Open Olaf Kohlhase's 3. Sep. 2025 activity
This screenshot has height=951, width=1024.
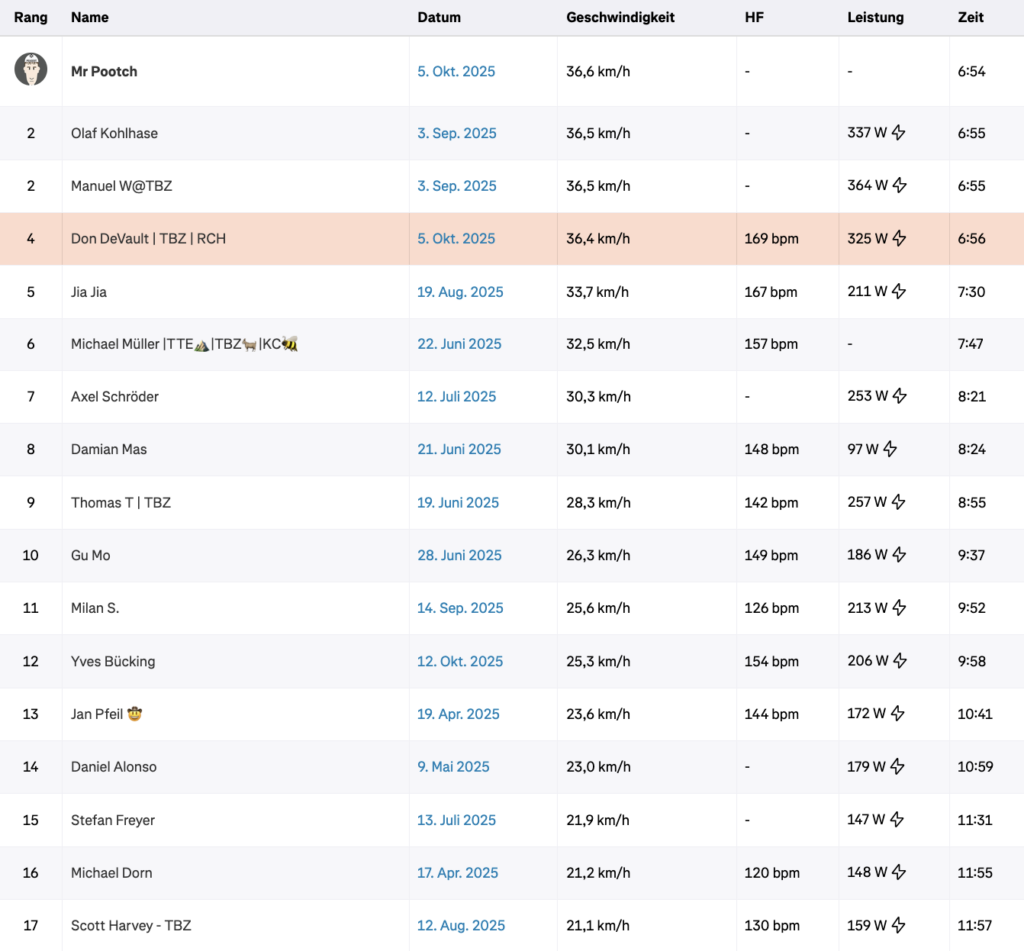point(457,133)
